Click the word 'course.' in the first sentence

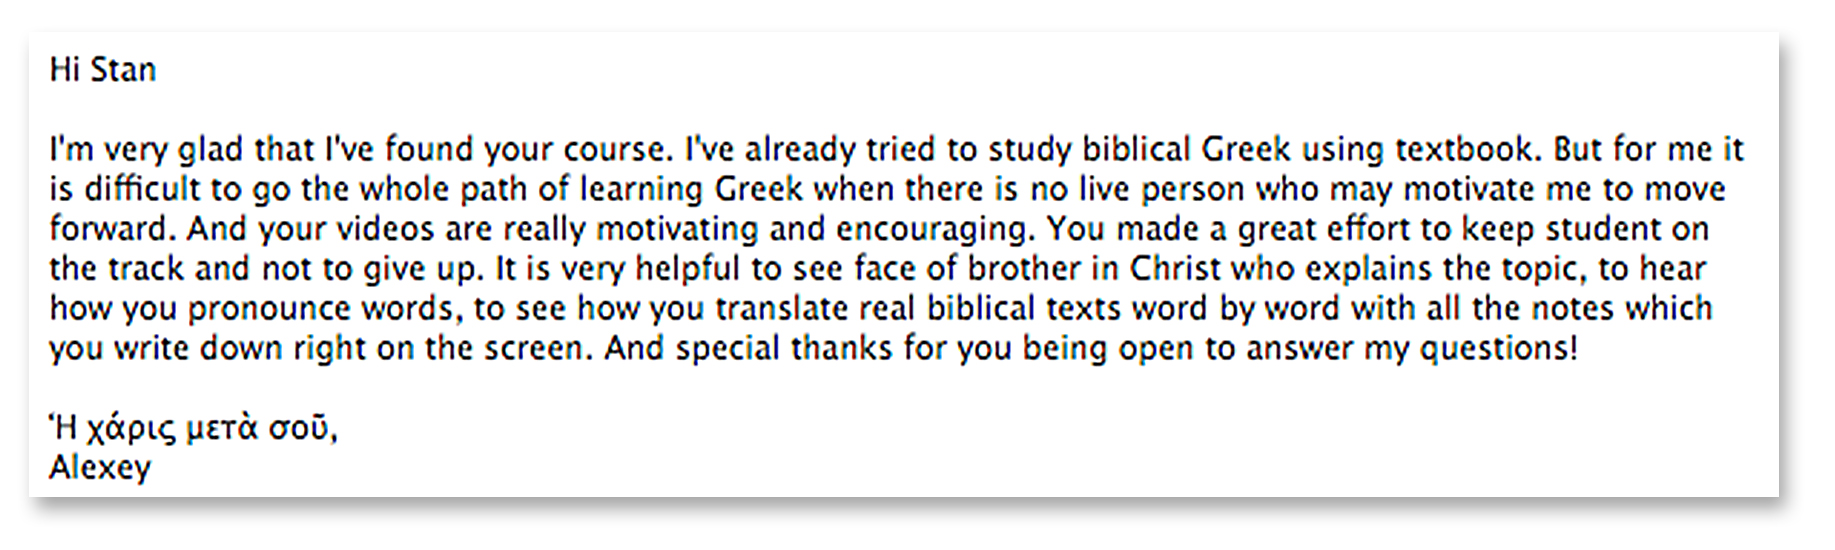click(618, 150)
